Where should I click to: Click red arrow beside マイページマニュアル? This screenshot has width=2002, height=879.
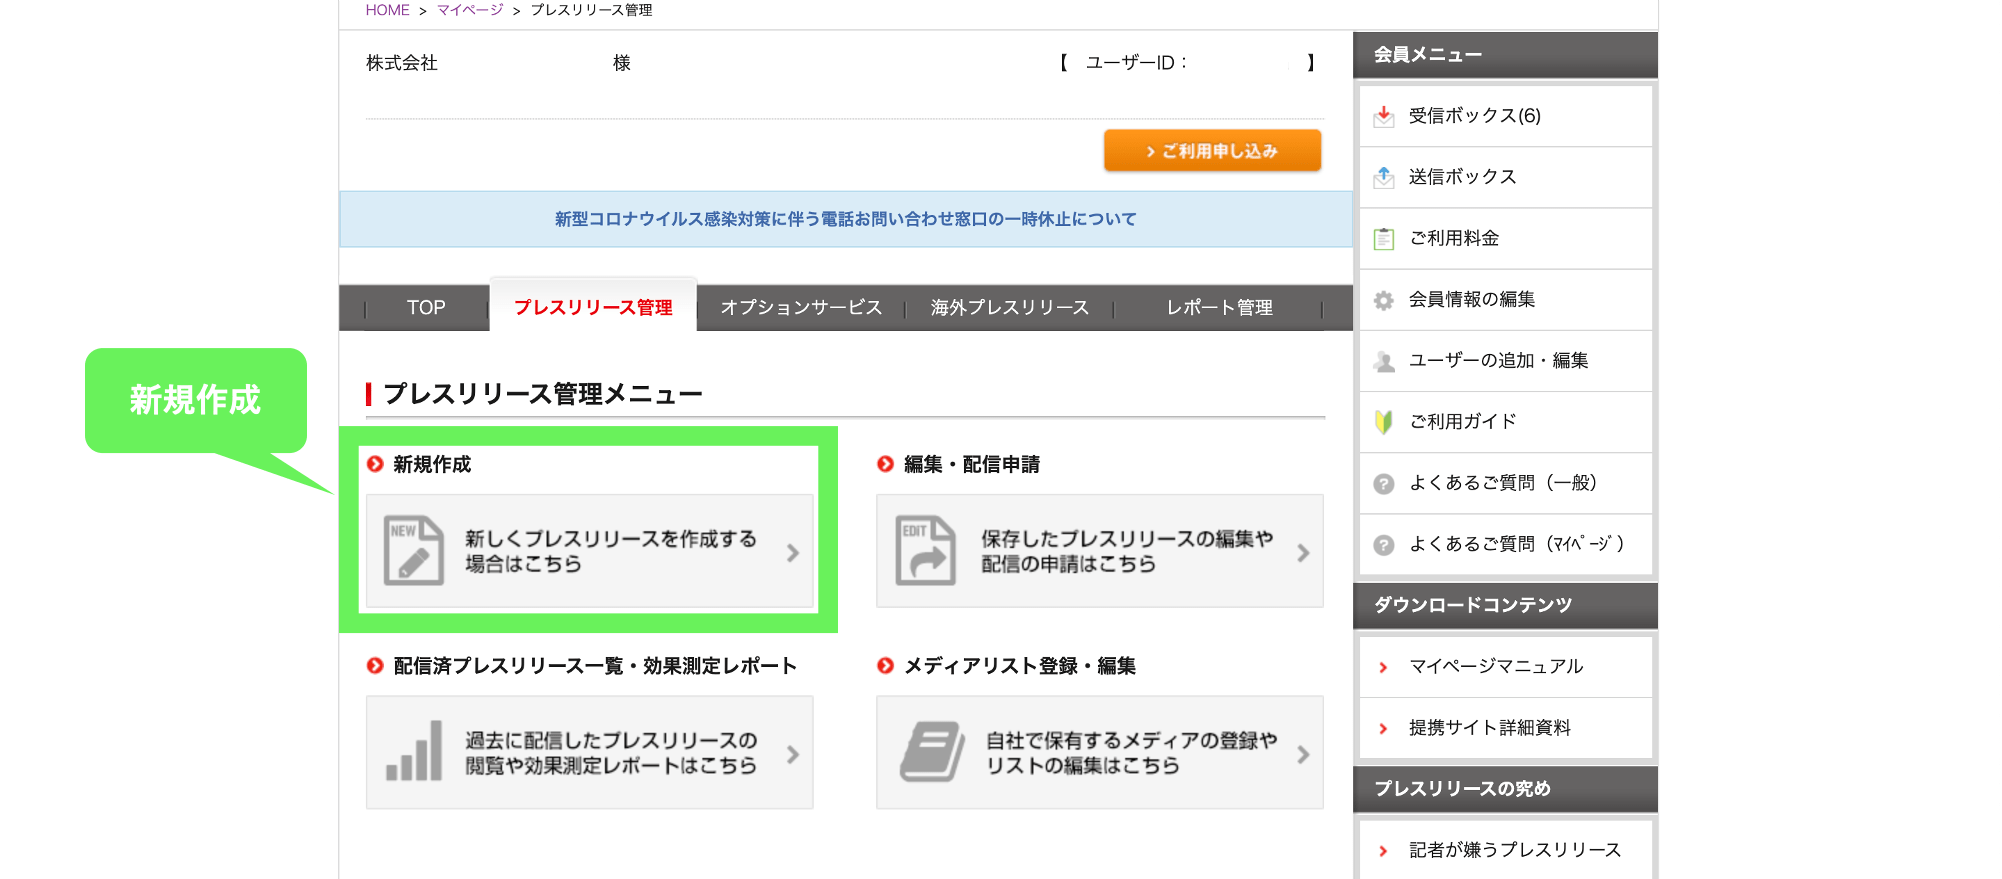[x=1383, y=667]
